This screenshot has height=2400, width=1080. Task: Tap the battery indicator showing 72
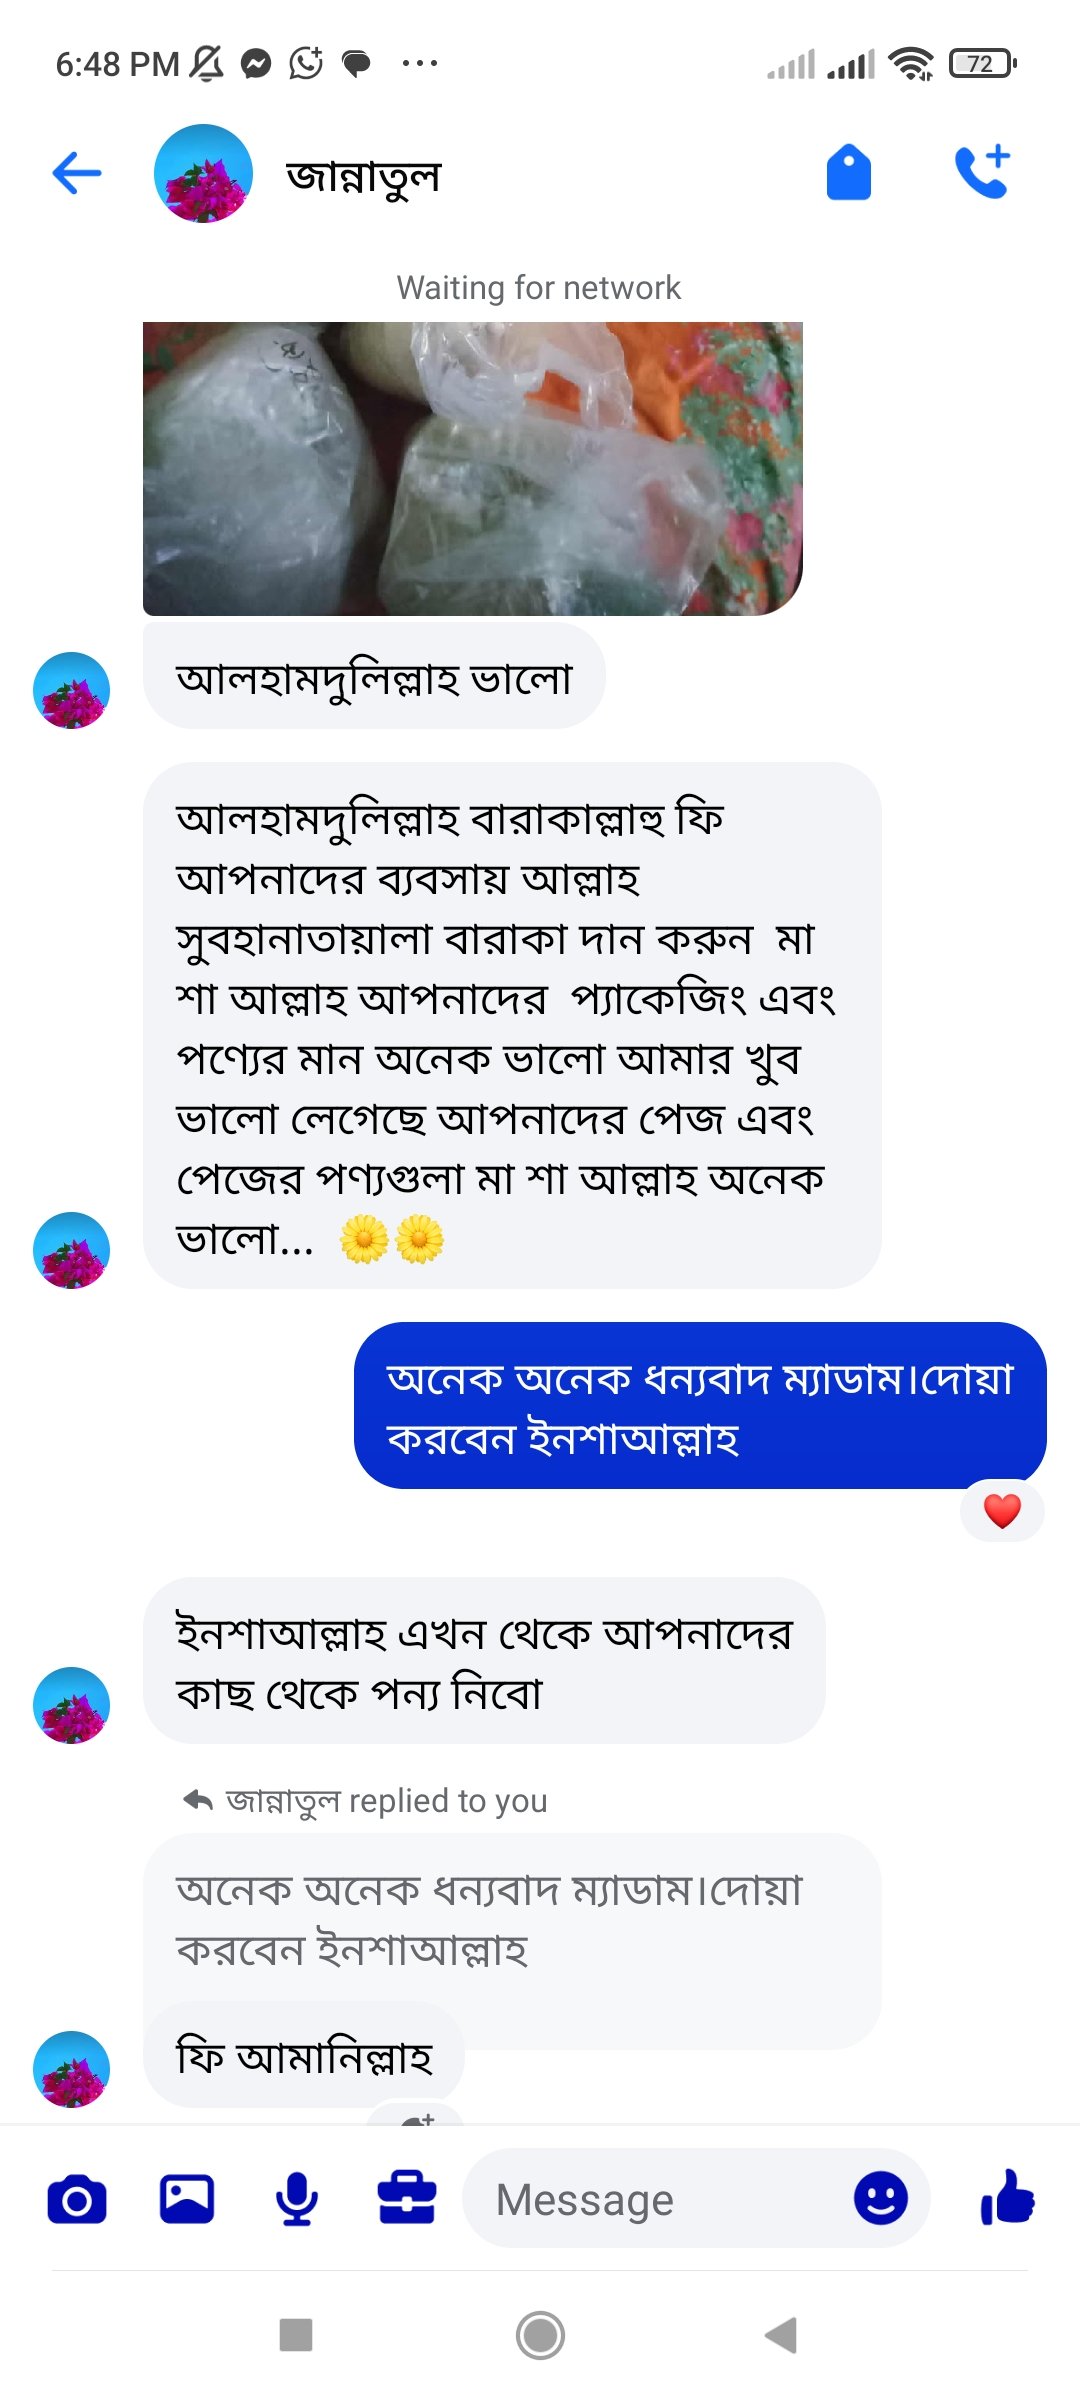(978, 63)
